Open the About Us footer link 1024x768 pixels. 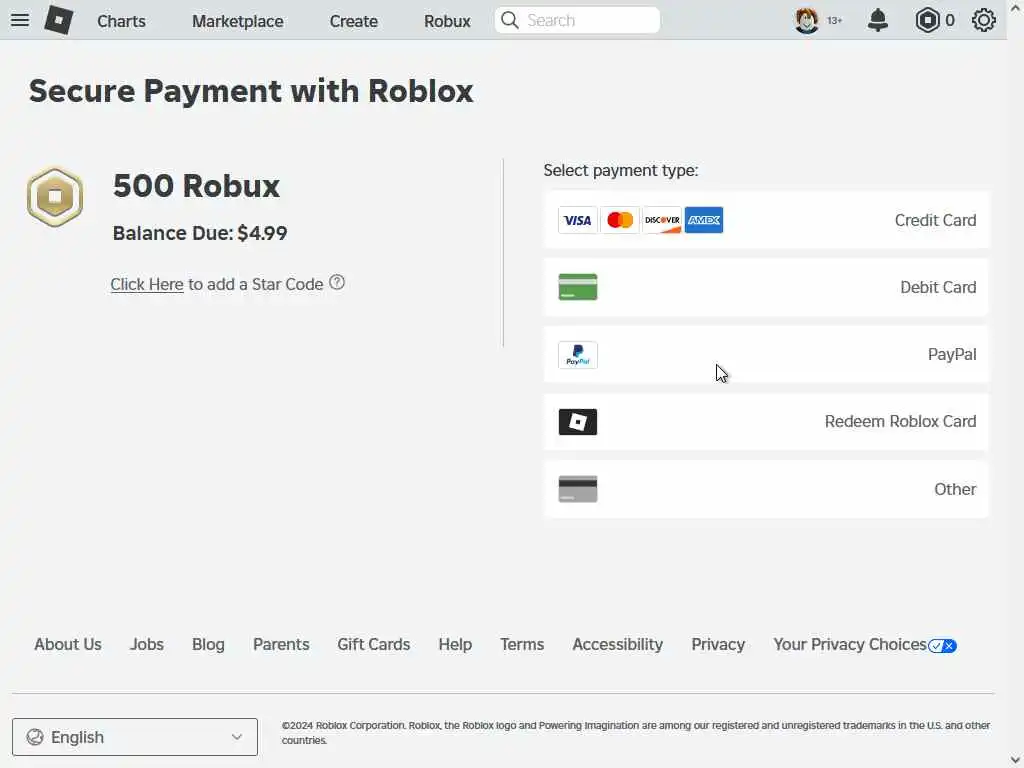(x=68, y=645)
